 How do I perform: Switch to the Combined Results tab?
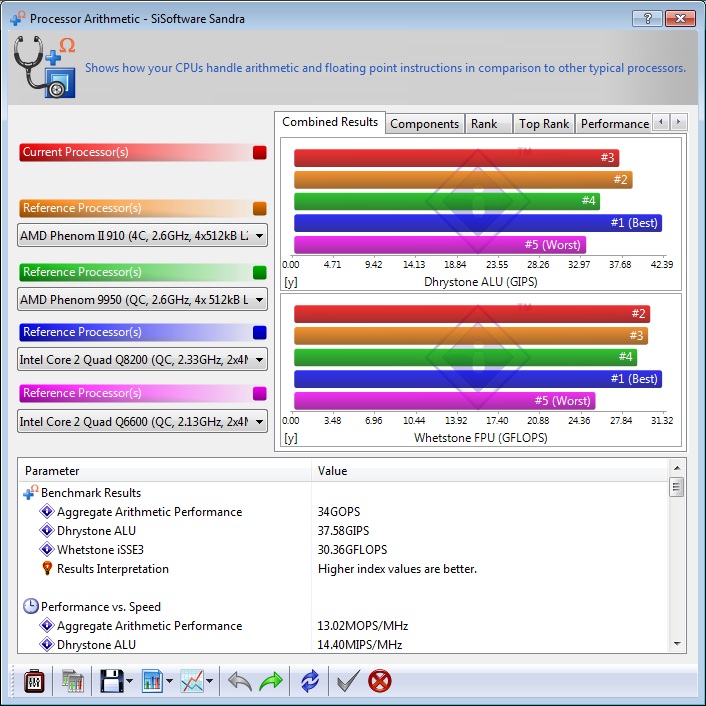coord(330,122)
